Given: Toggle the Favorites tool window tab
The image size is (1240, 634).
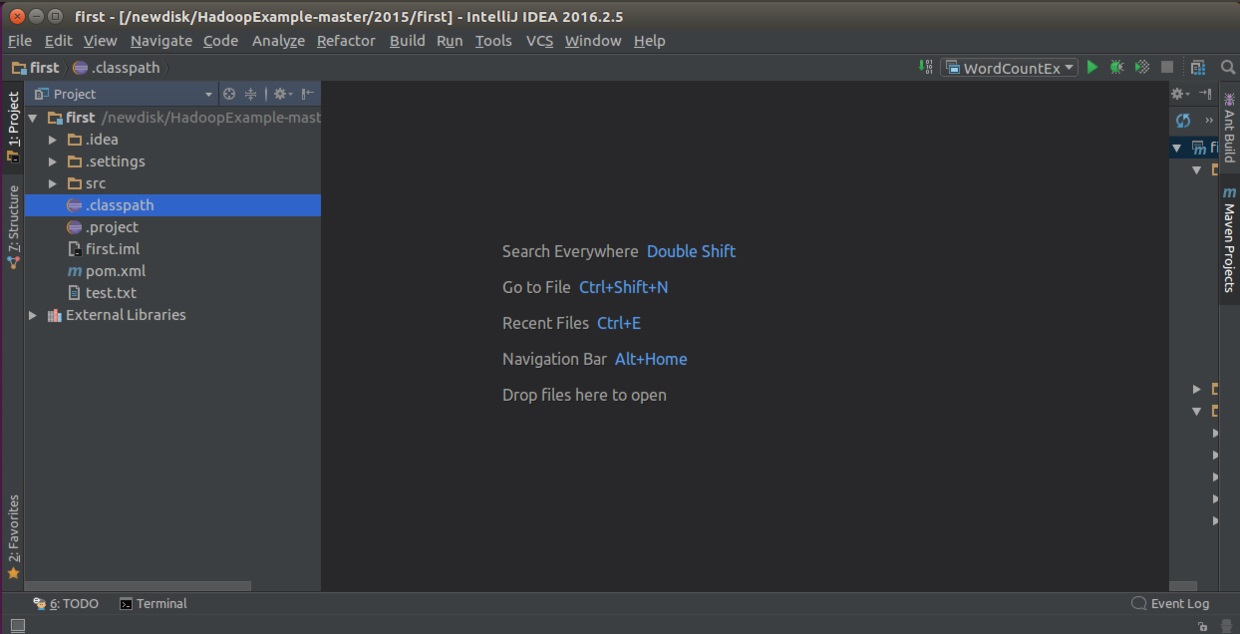Looking at the screenshot, I should [13, 535].
